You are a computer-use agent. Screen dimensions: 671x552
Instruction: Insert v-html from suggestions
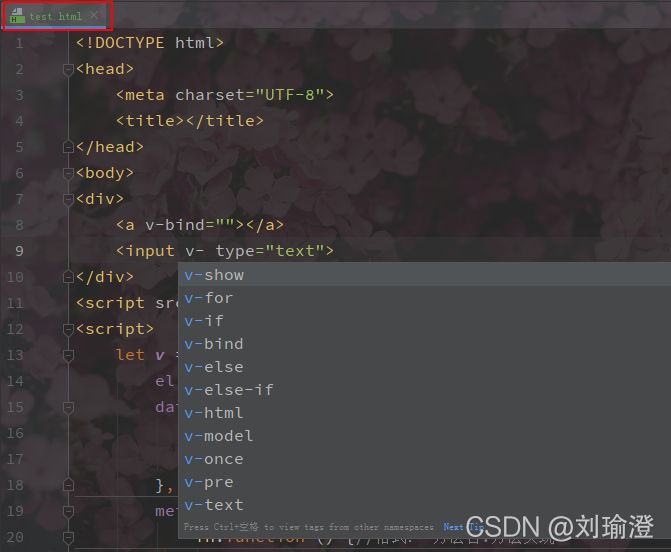(x=425, y=413)
